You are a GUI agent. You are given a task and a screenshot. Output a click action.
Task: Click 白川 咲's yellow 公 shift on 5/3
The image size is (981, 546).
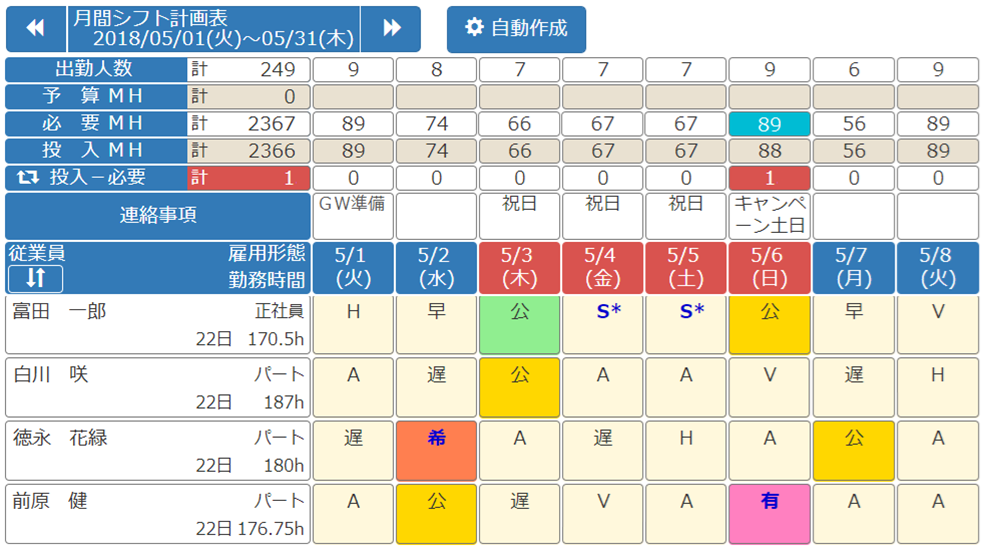click(x=520, y=388)
